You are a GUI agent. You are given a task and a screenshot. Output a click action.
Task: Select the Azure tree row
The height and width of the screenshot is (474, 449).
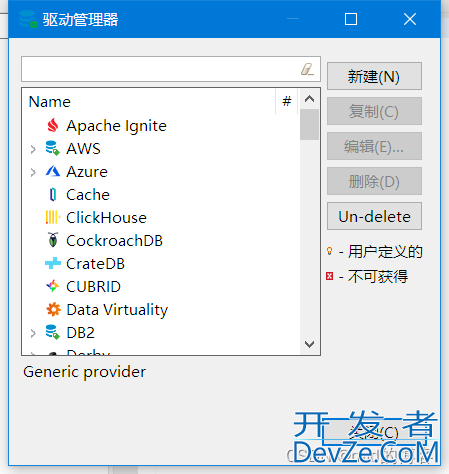pyautogui.click(x=161, y=171)
